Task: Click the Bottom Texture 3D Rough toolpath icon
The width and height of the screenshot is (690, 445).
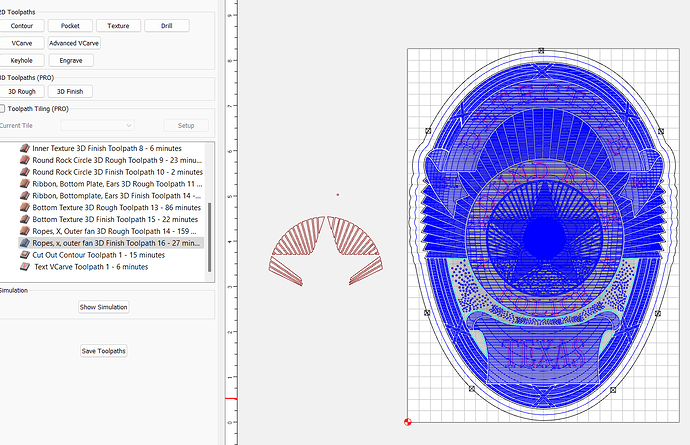Action: (x=25, y=207)
